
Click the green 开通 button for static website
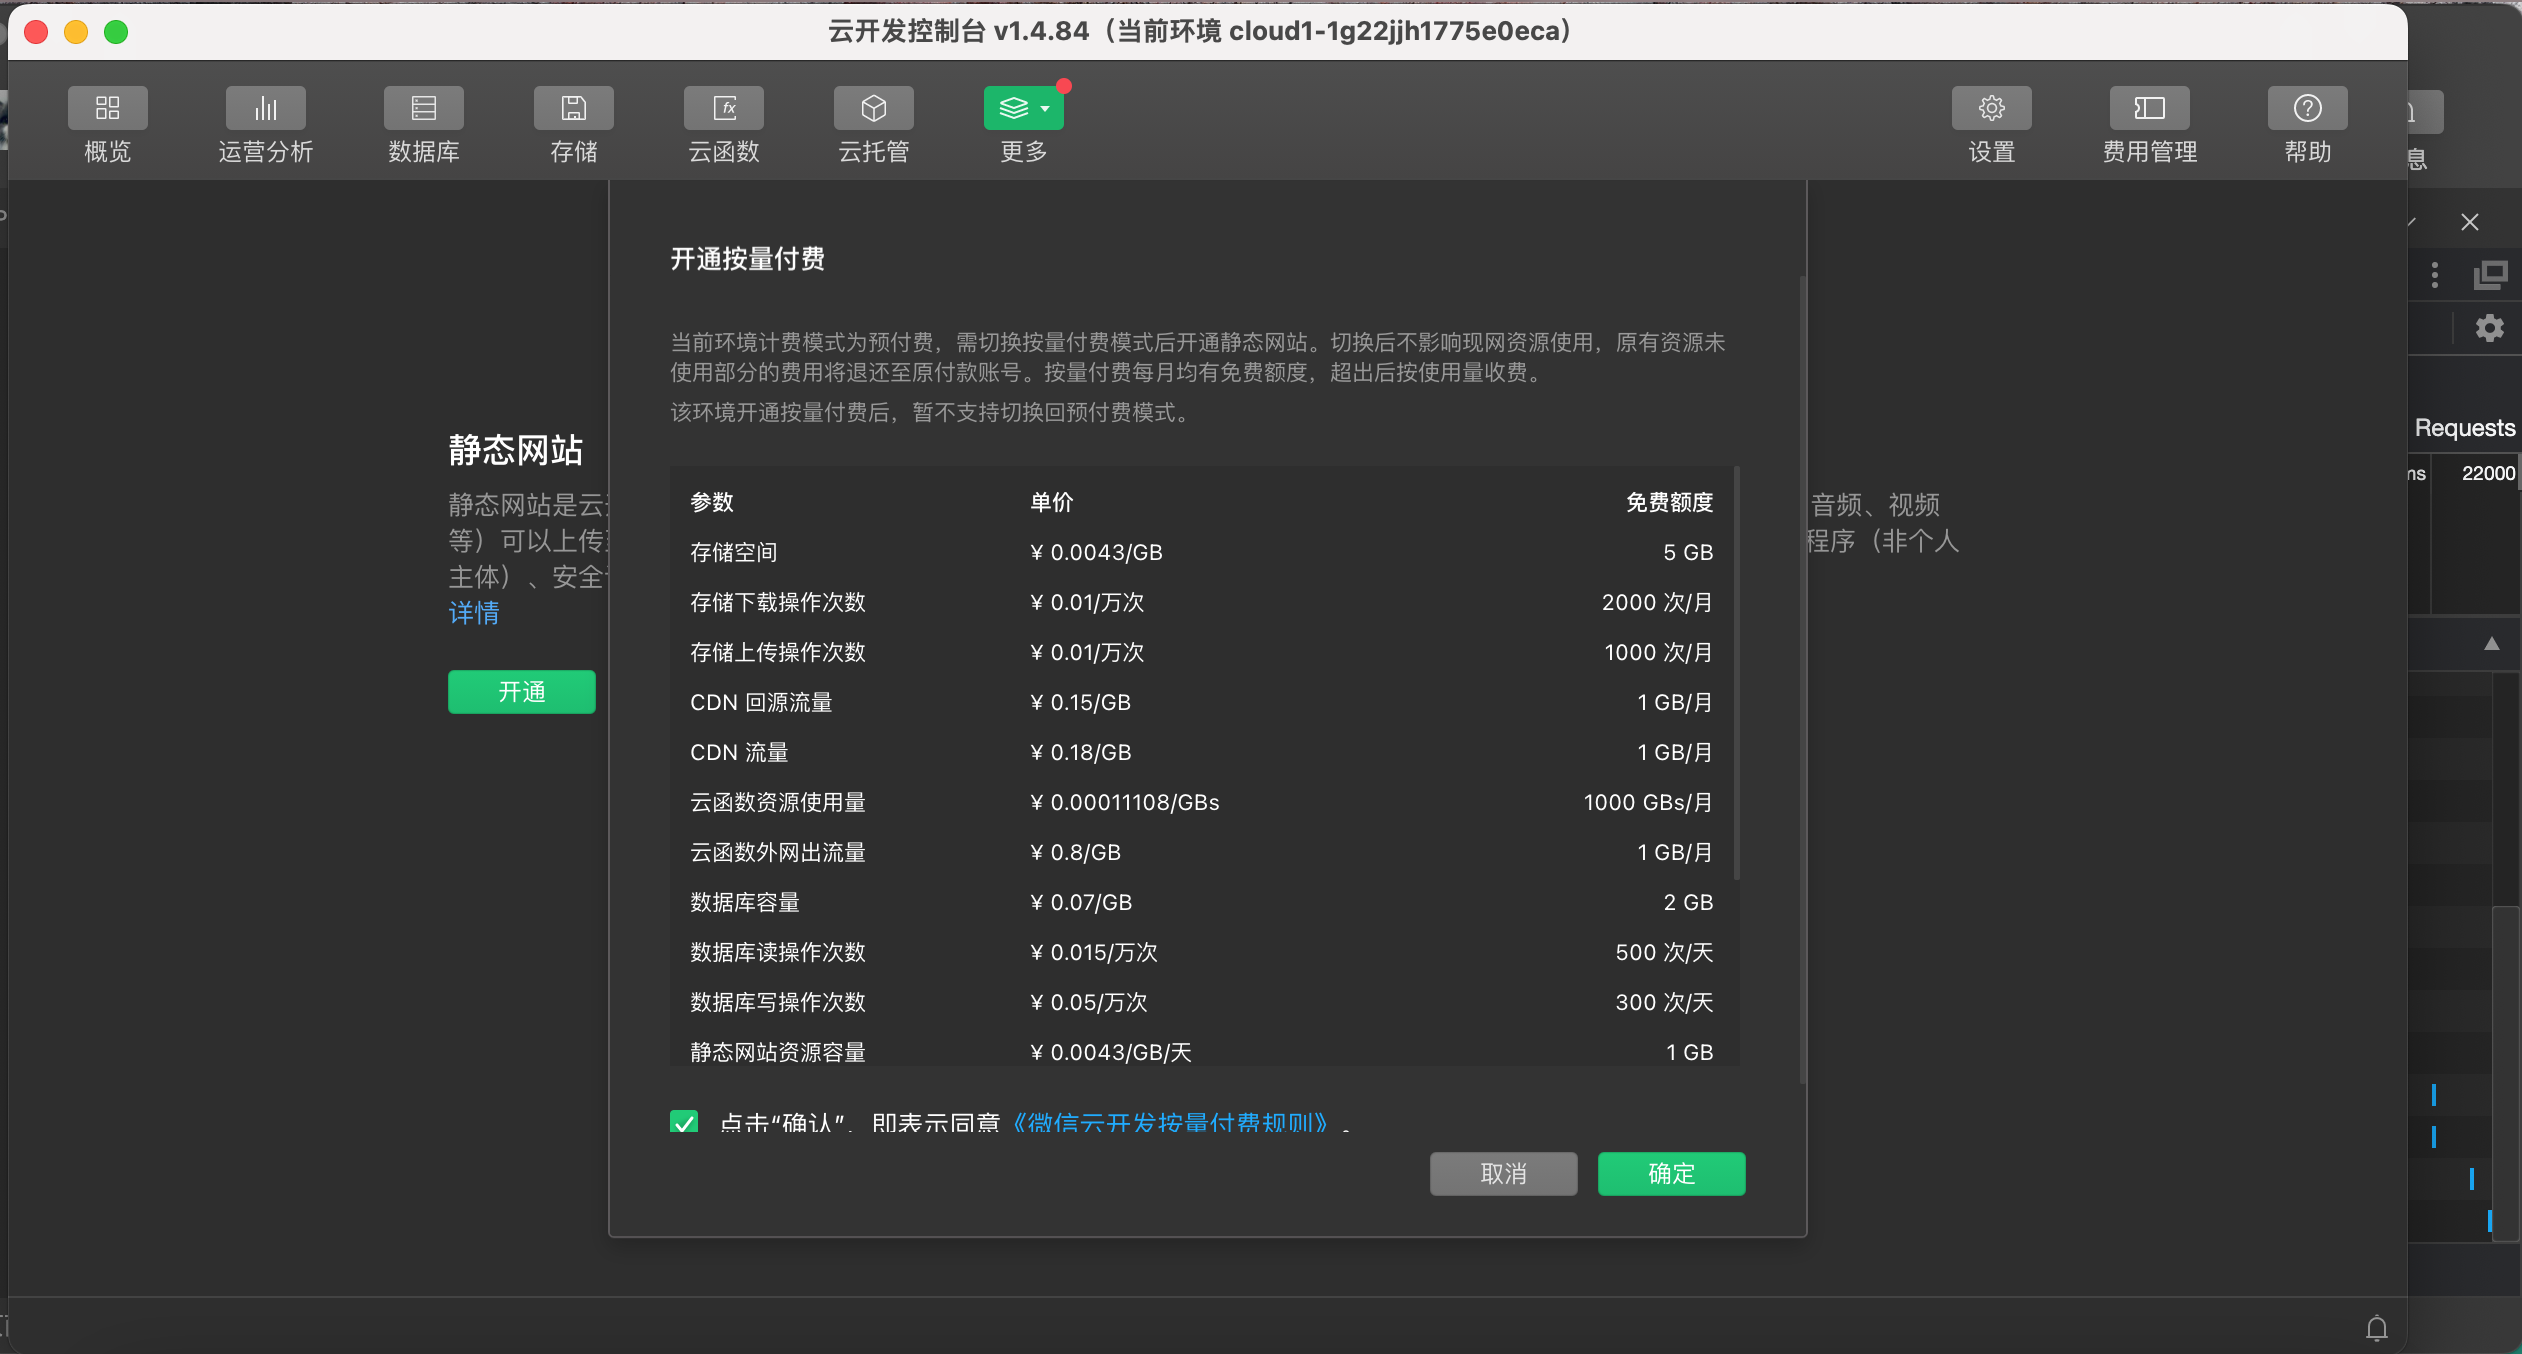tap(521, 692)
